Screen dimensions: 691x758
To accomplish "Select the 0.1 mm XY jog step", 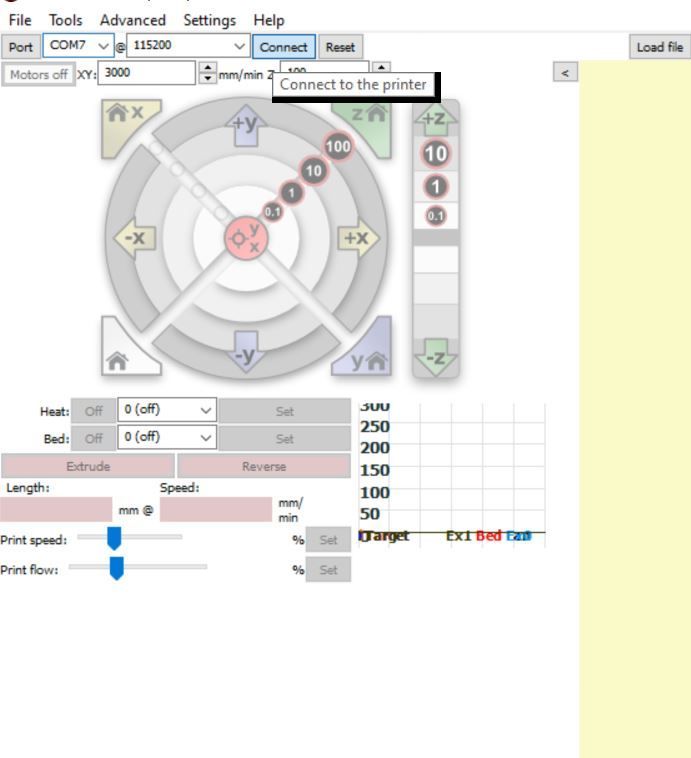I will click(272, 211).
